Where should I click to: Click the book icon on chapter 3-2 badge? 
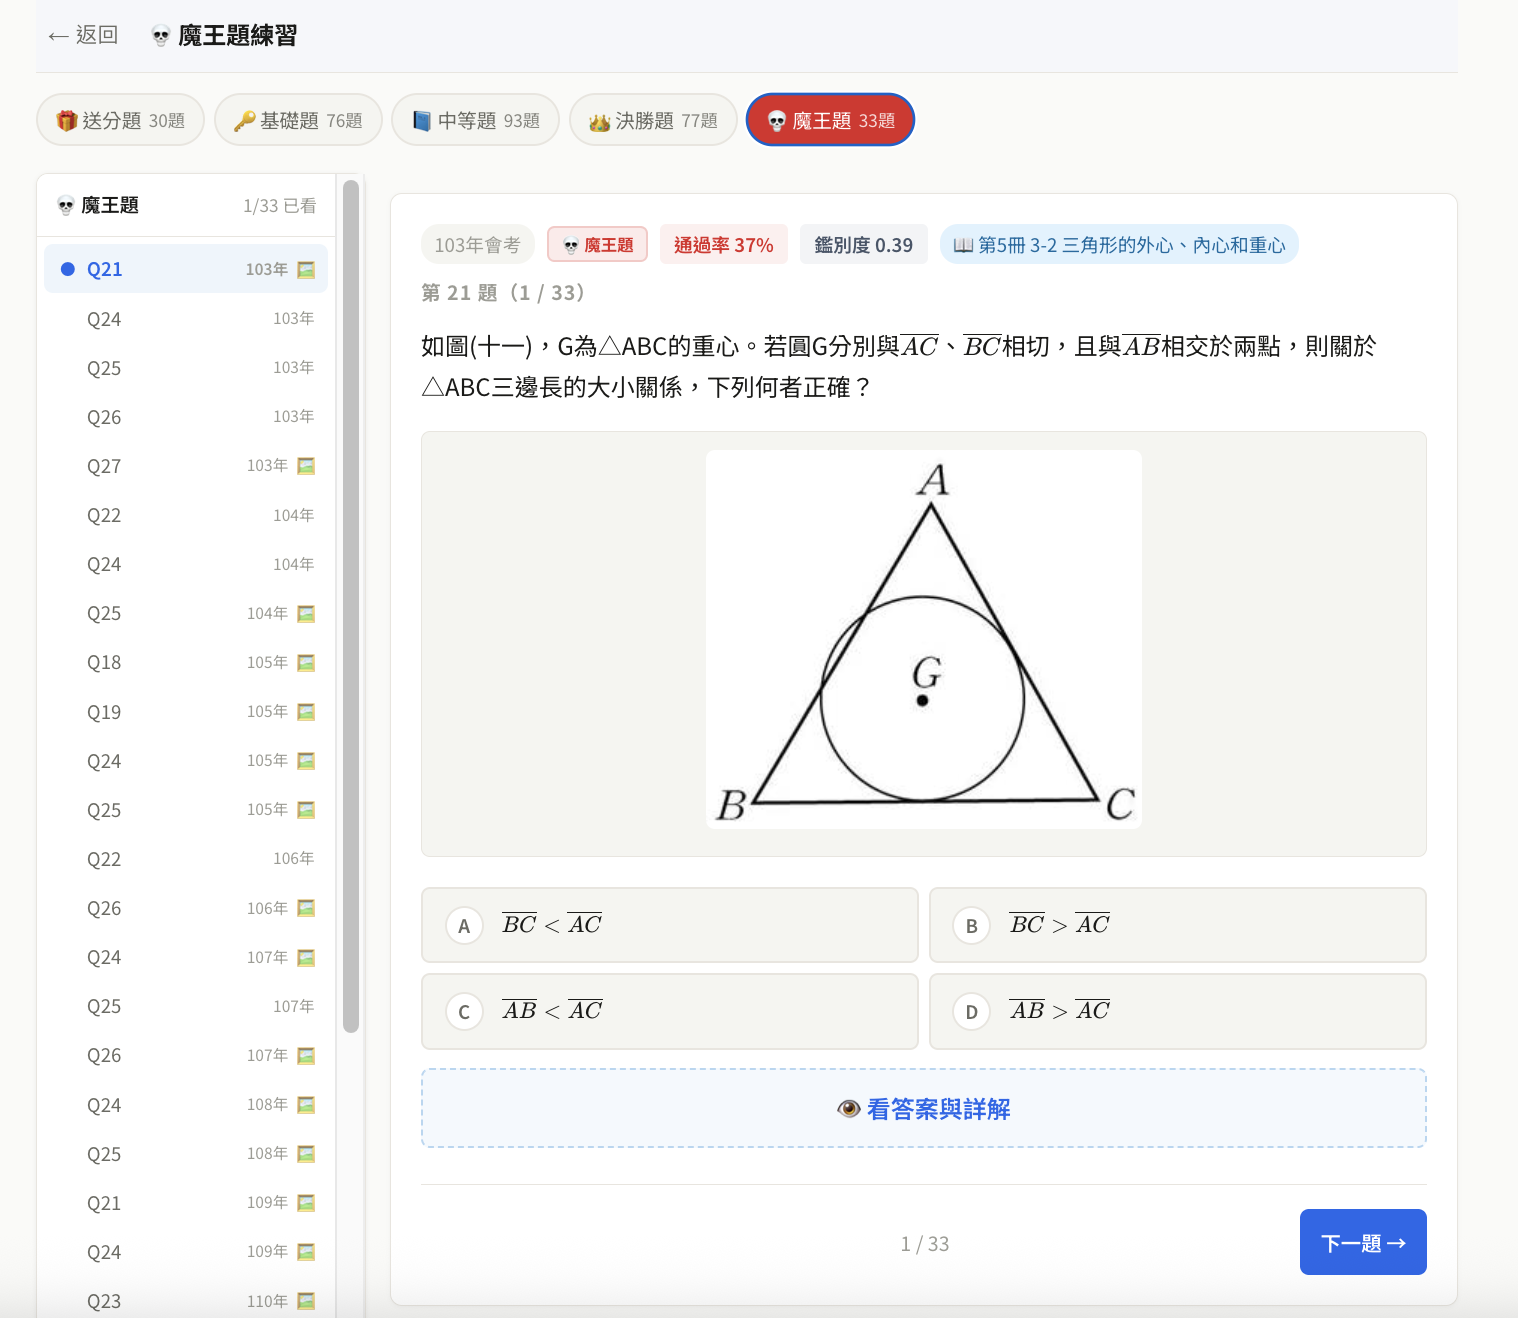(963, 244)
